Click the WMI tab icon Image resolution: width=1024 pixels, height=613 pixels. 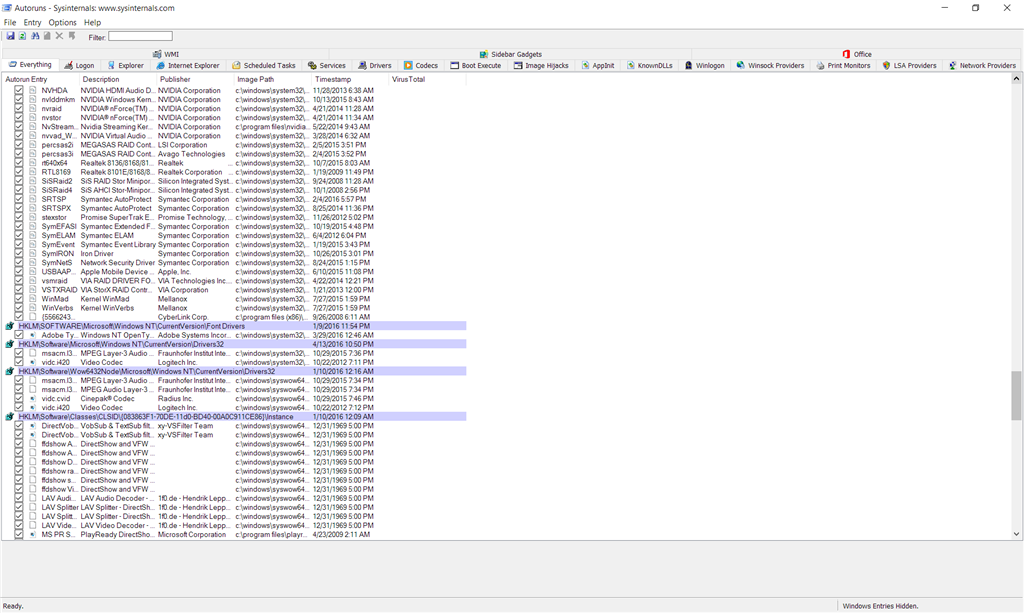pos(157,54)
